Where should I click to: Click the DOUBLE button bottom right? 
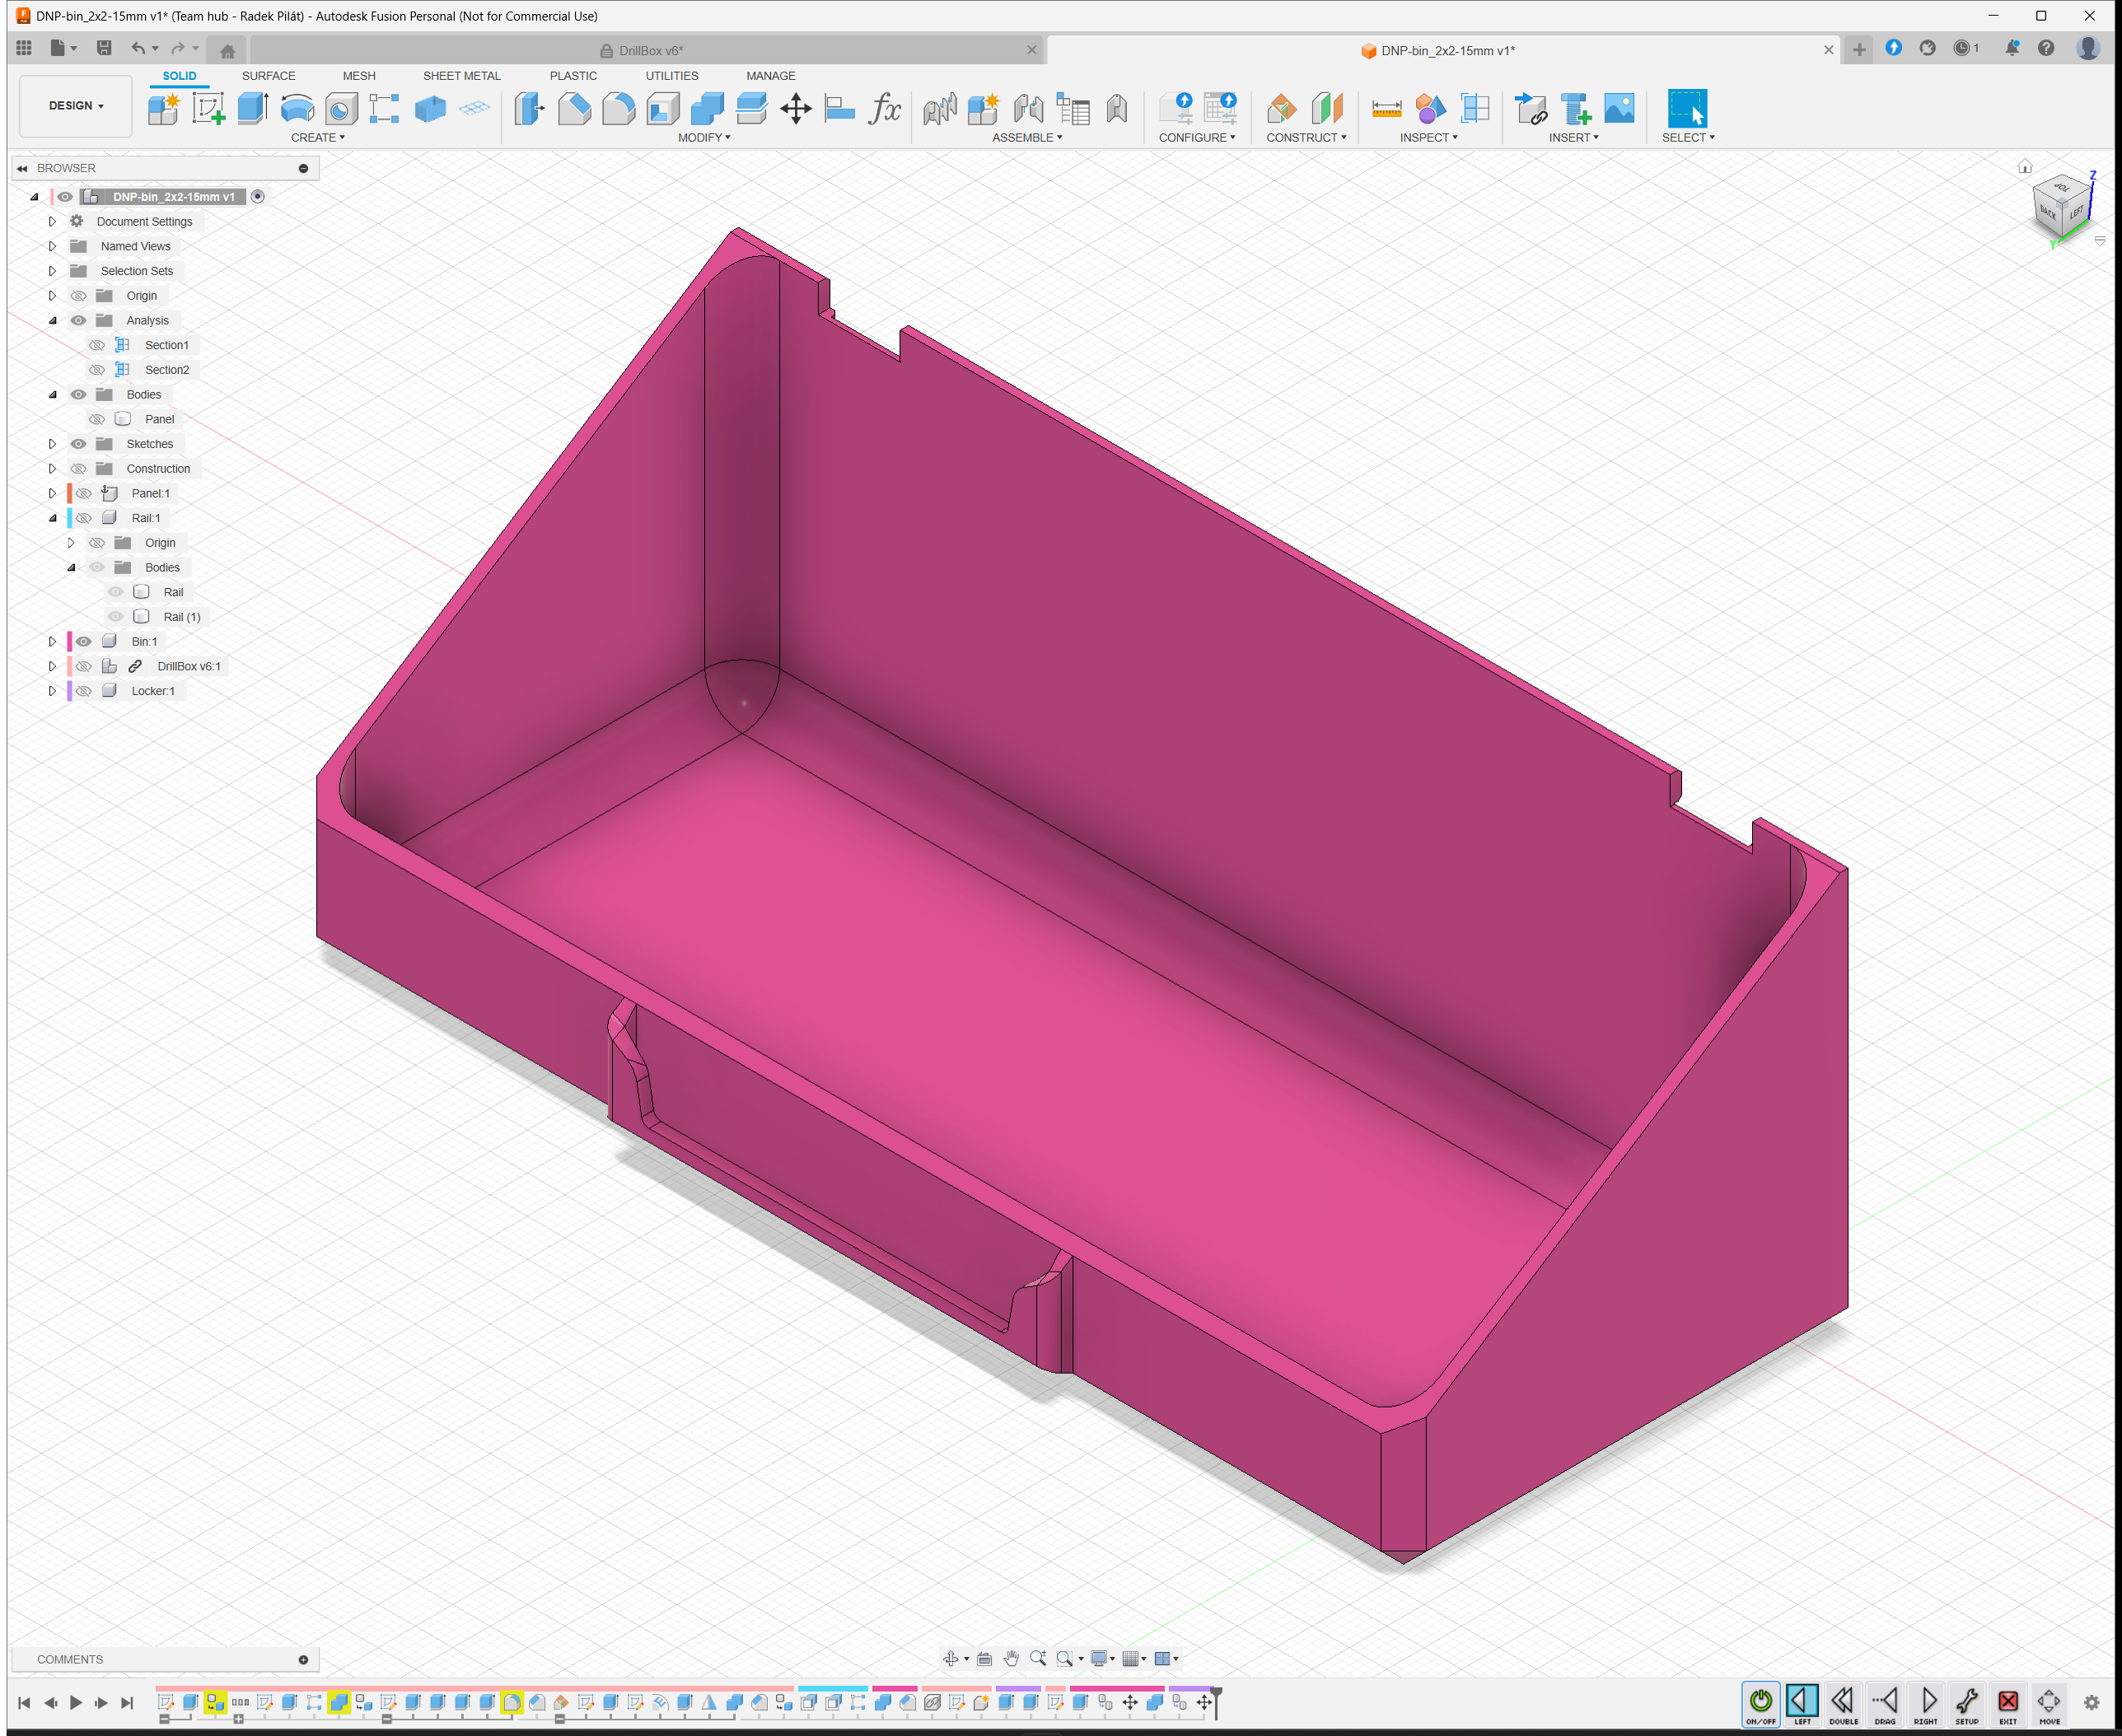pyautogui.click(x=1843, y=1705)
